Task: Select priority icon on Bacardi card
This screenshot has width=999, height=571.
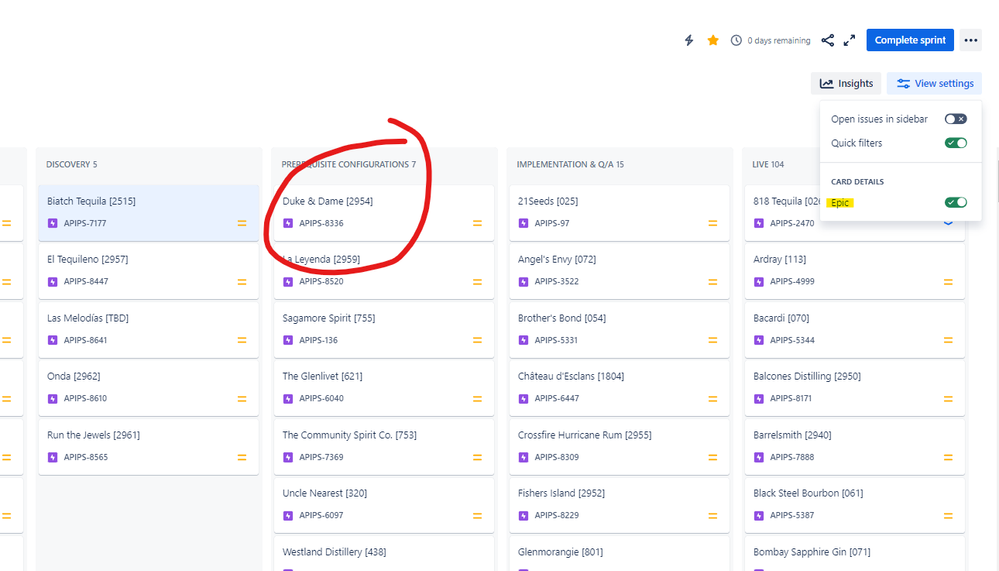Action: 948,340
